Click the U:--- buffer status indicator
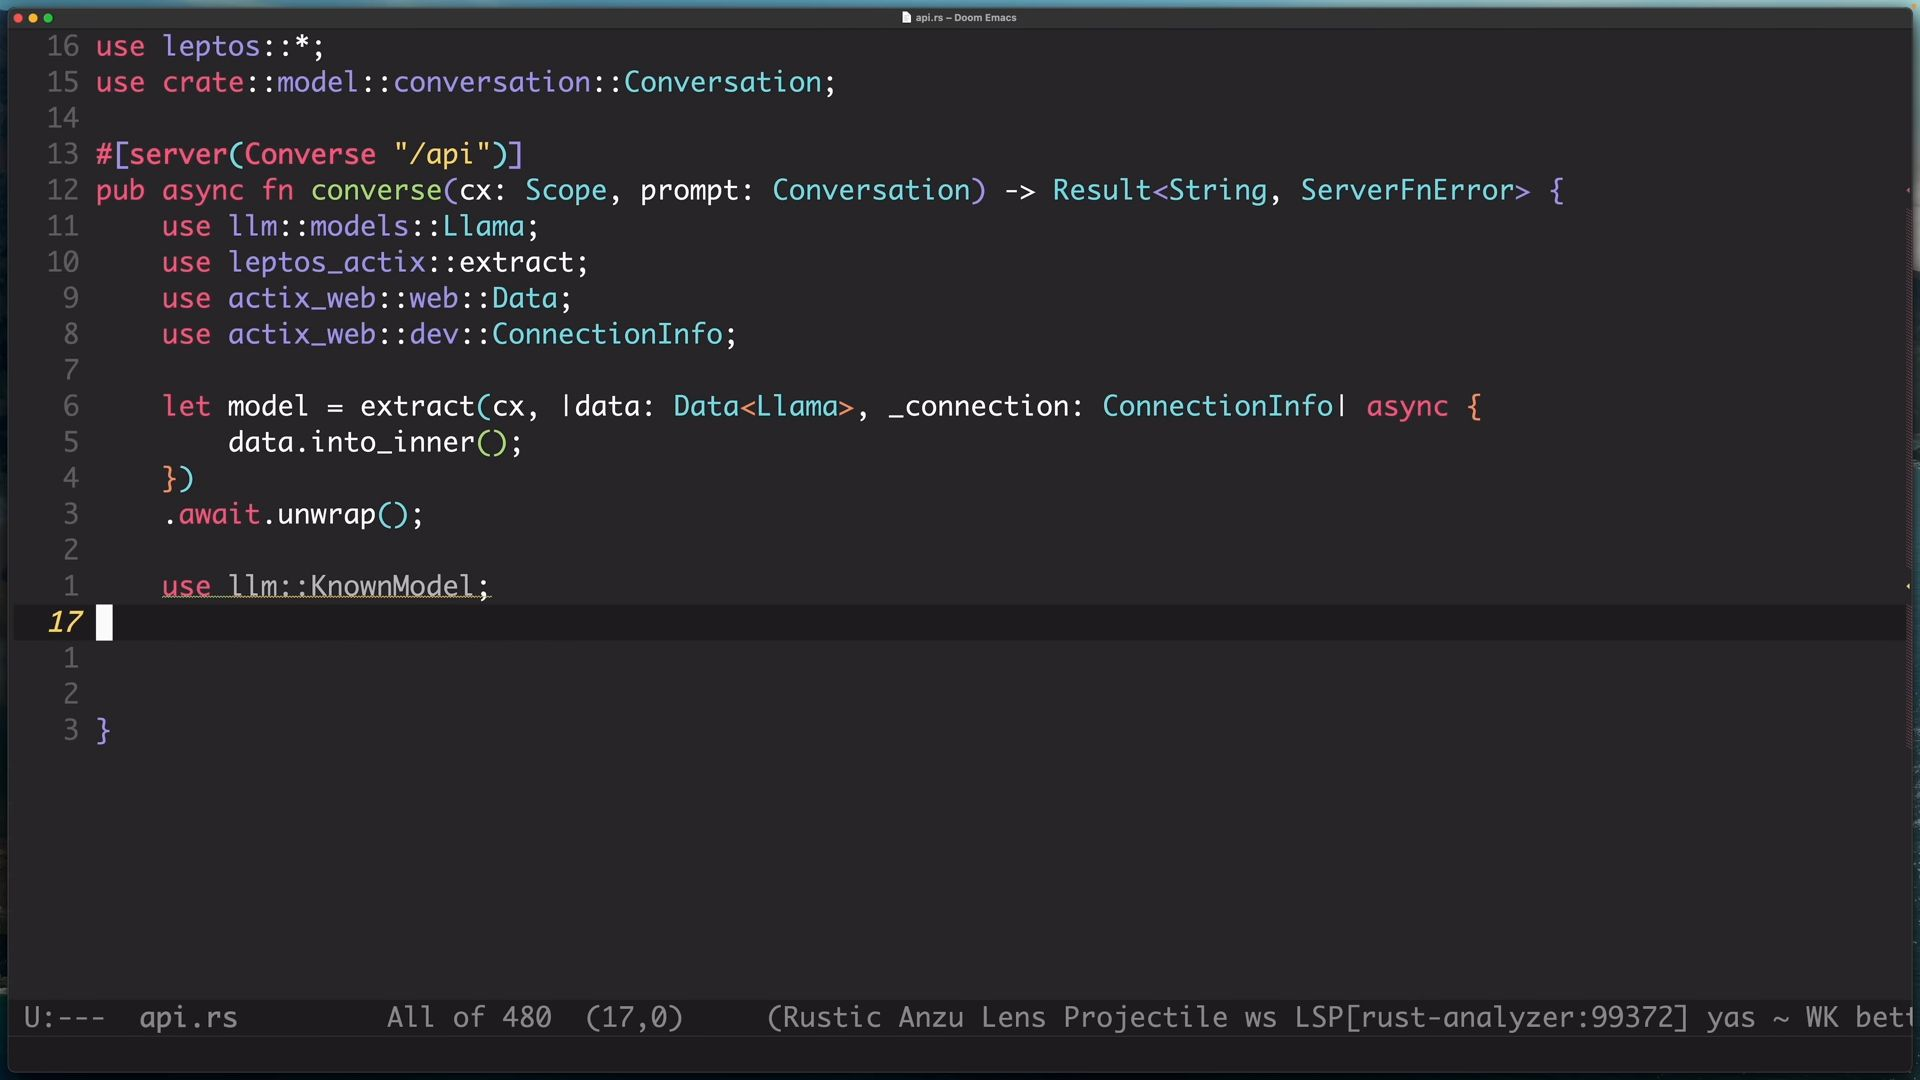Viewport: 1920px width, 1080px height. click(x=64, y=1018)
